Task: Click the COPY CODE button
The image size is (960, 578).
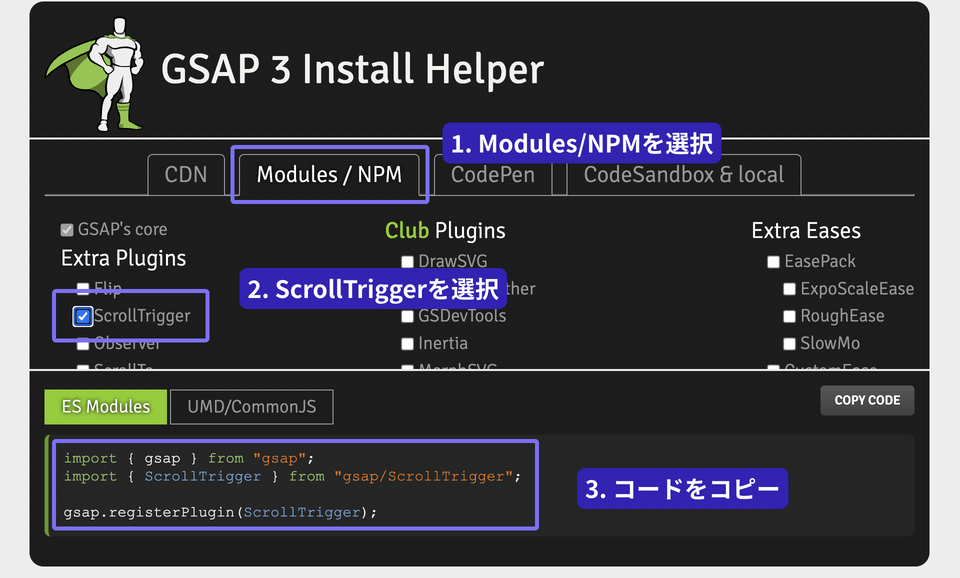Action: click(x=866, y=400)
